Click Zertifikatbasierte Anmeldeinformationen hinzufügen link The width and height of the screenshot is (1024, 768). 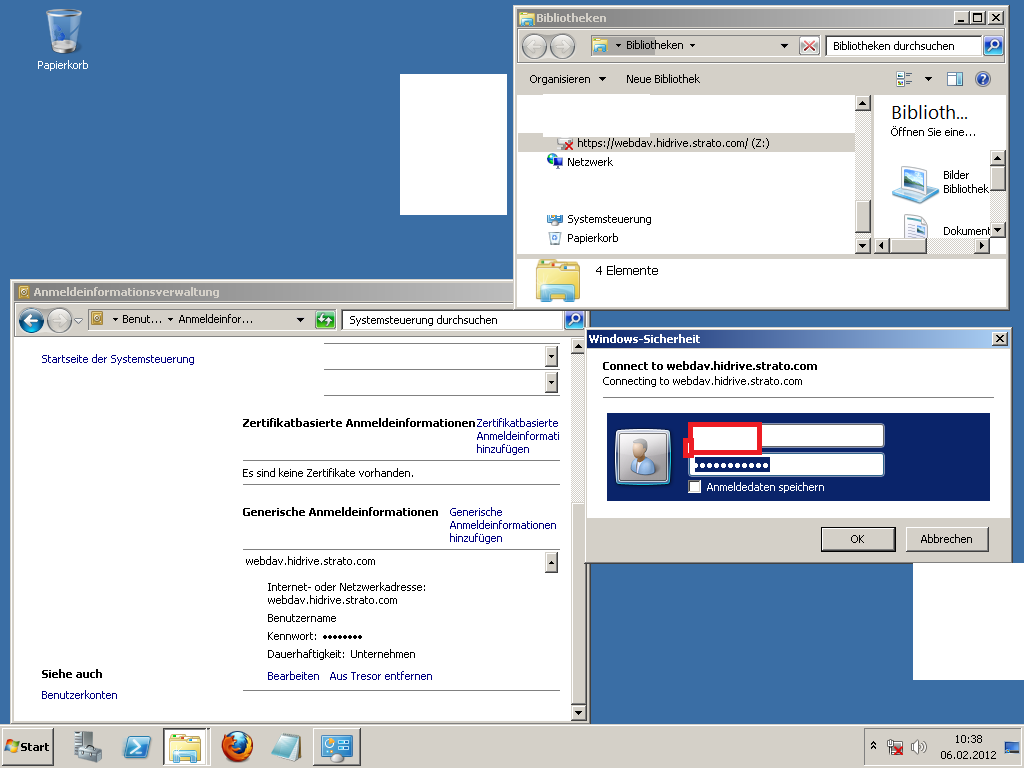coord(517,436)
